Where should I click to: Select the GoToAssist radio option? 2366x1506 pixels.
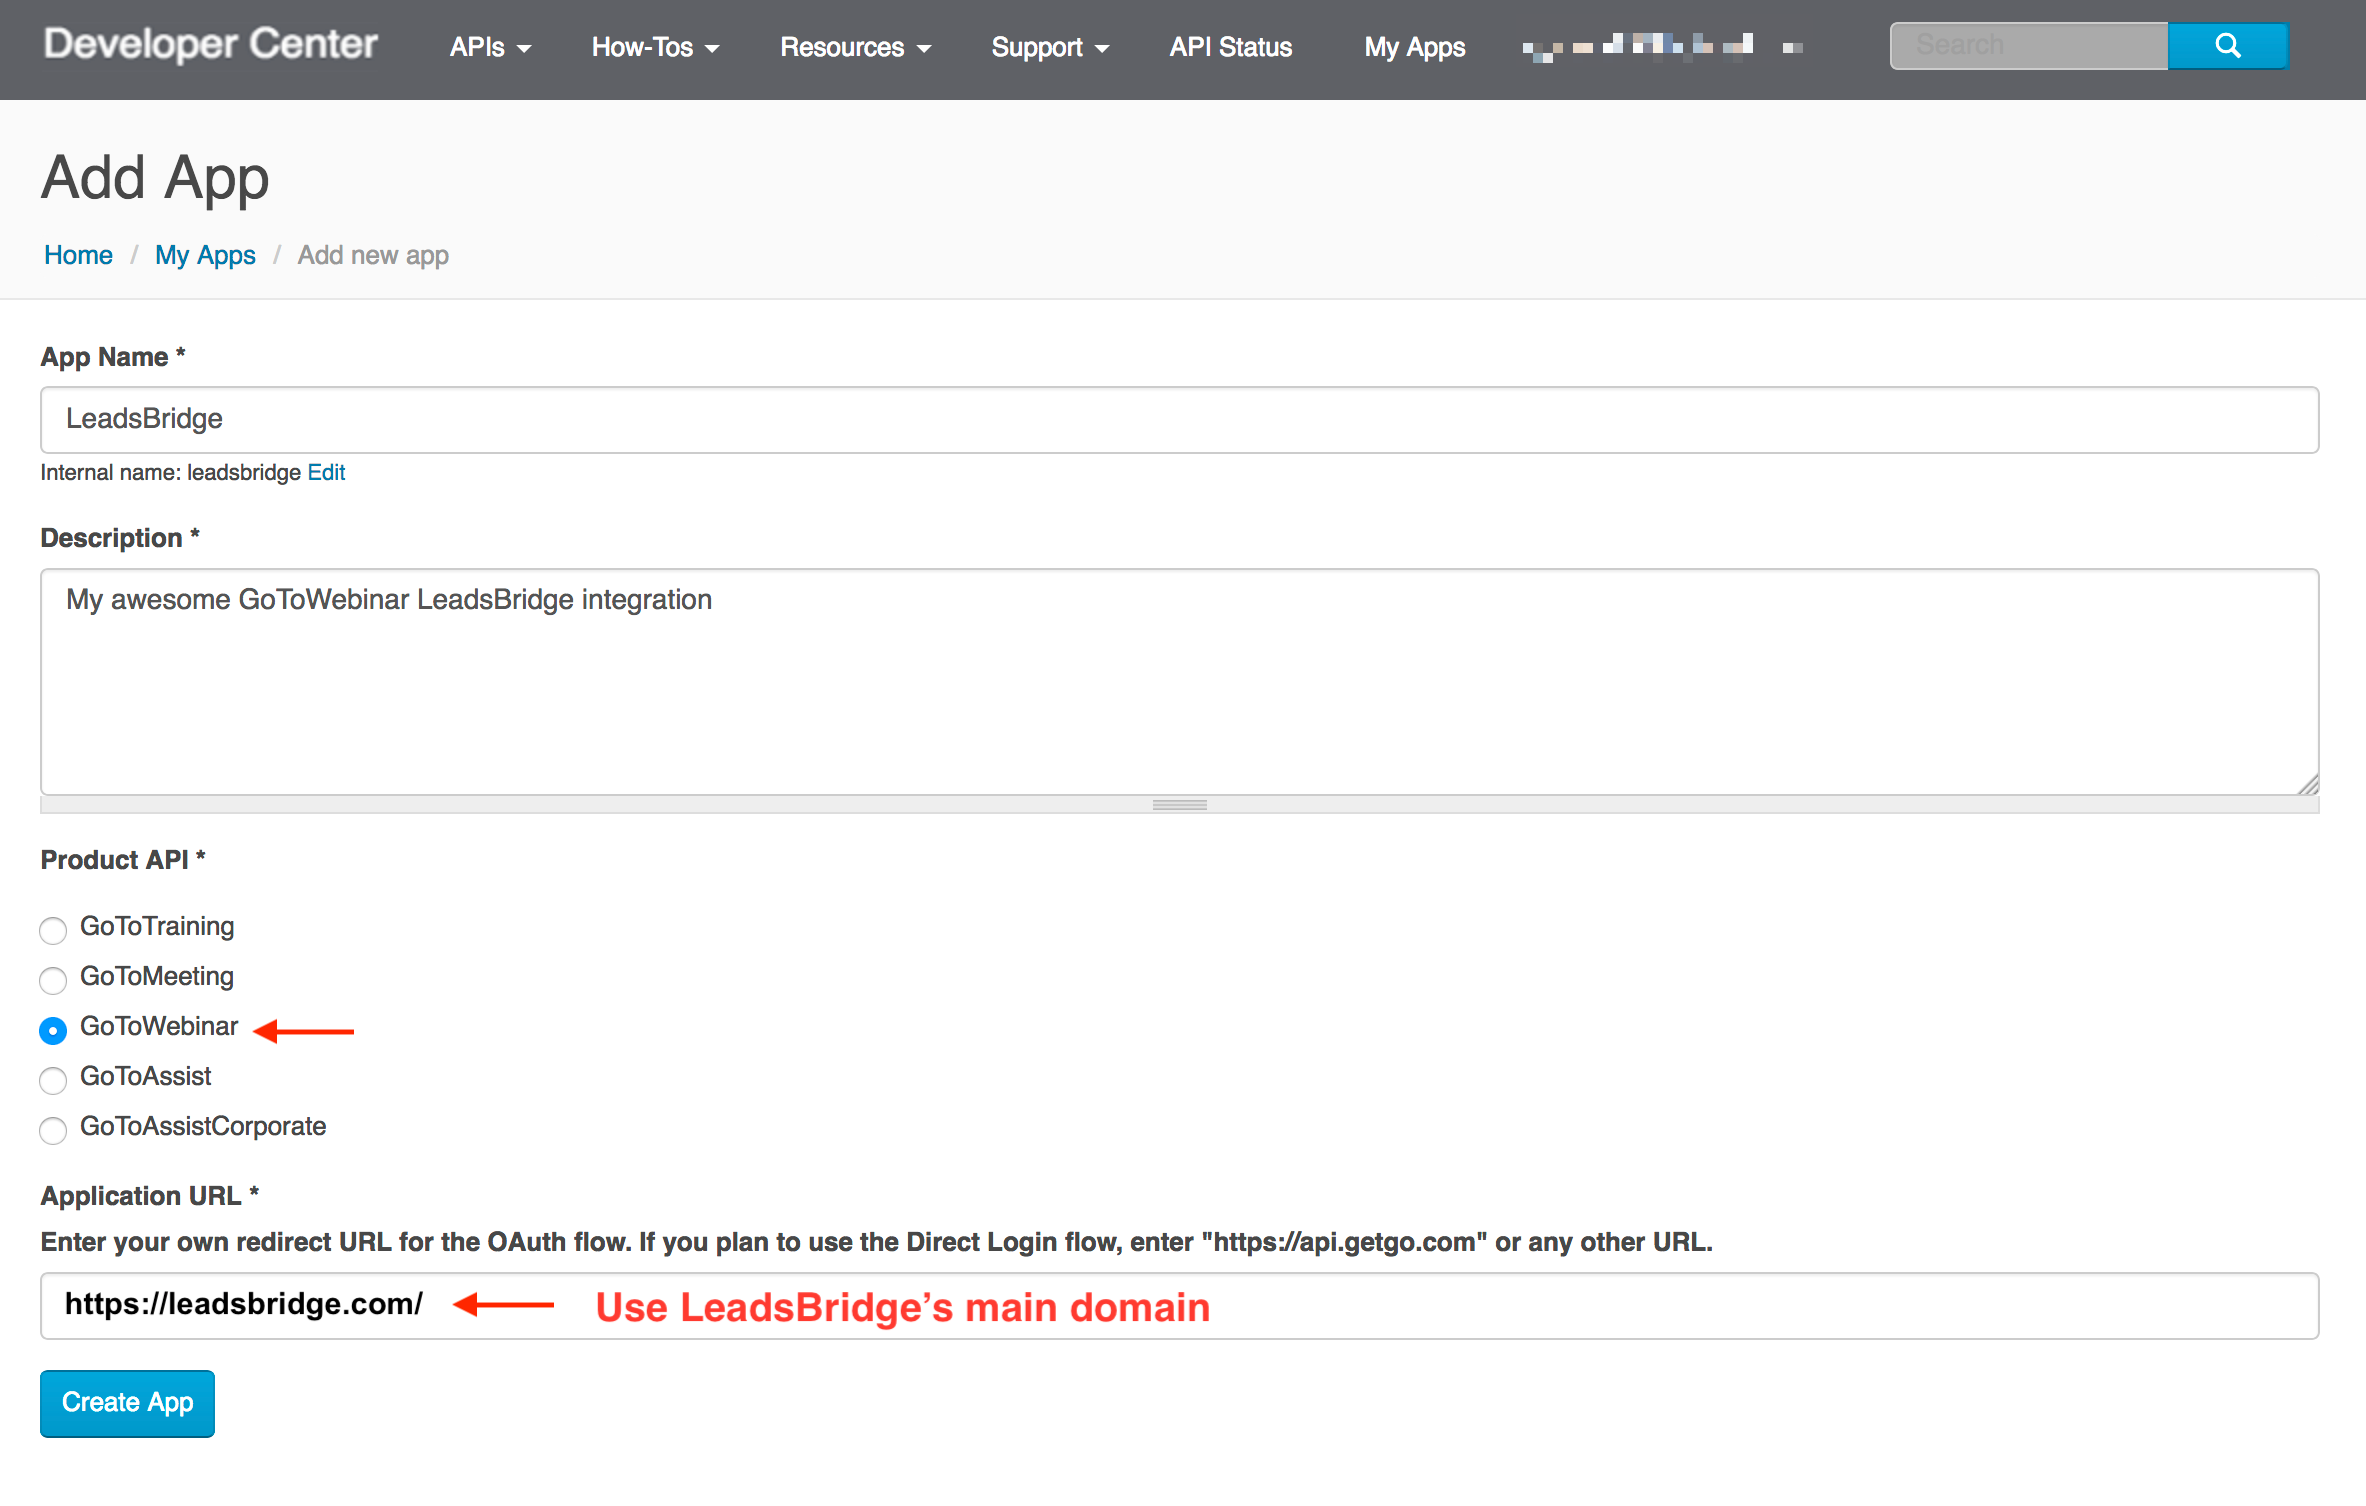(x=53, y=1080)
